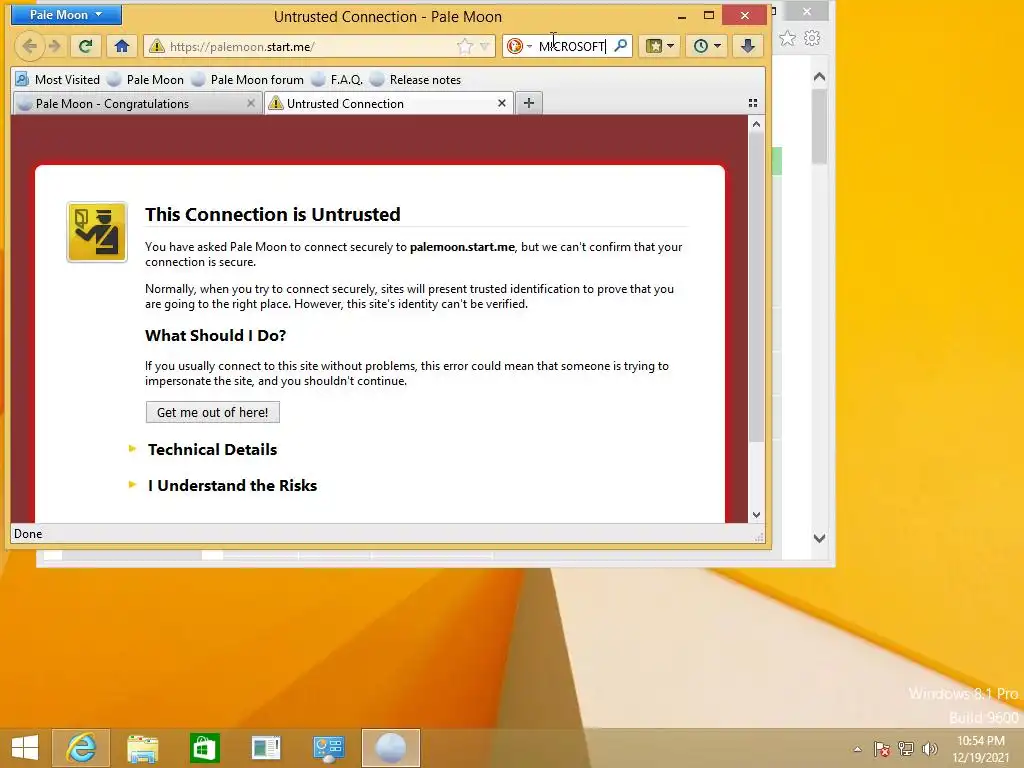Screen dimensions: 1024x768
Task: Expand the Technical Details section
Action: (x=212, y=449)
